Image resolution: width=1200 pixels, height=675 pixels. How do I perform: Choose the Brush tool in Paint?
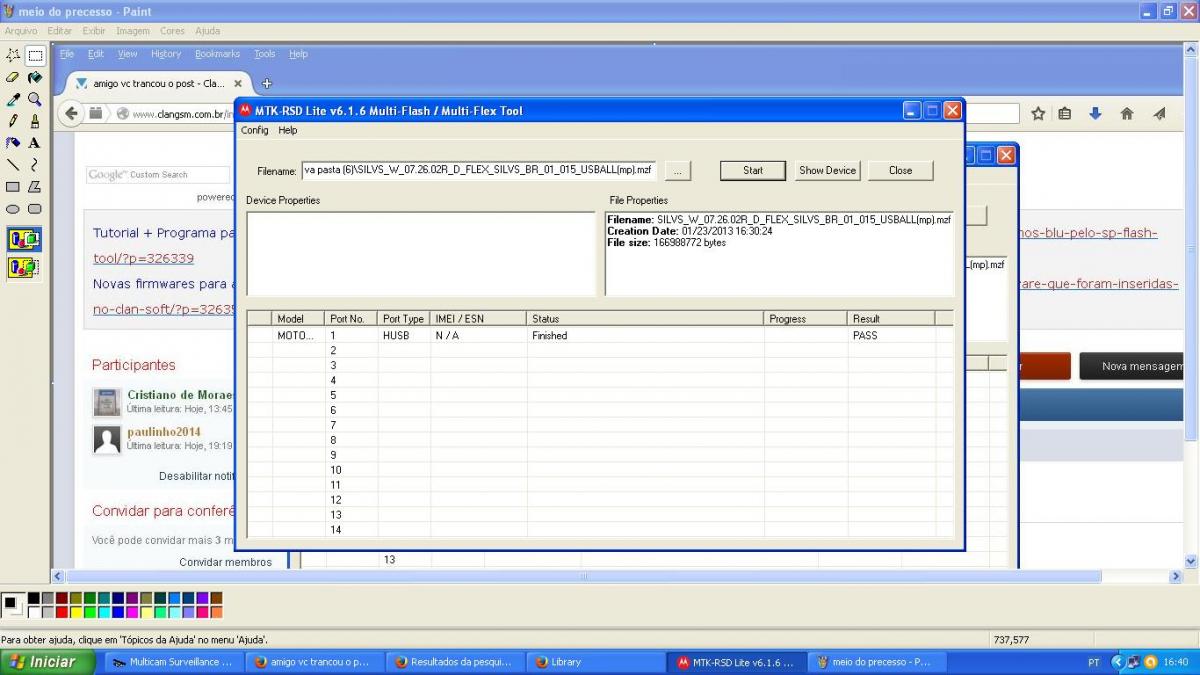click(34, 121)
